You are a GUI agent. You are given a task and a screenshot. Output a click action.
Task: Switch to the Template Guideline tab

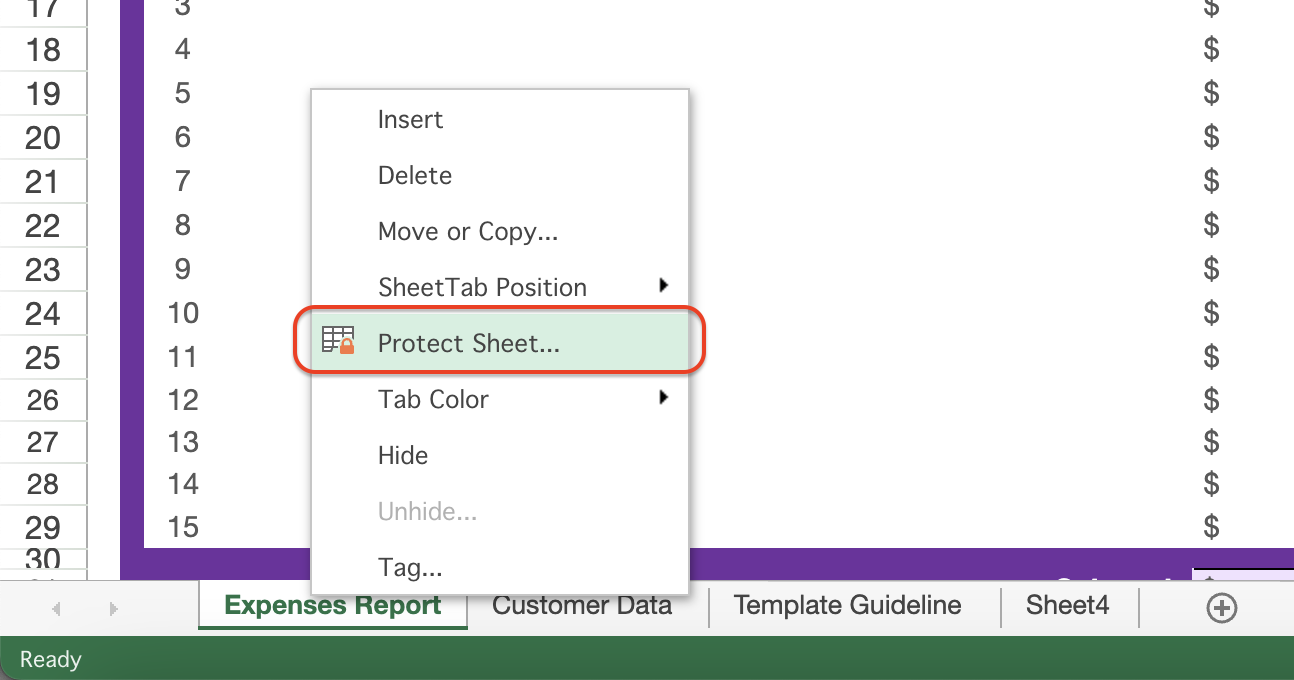tap(847, 605)
